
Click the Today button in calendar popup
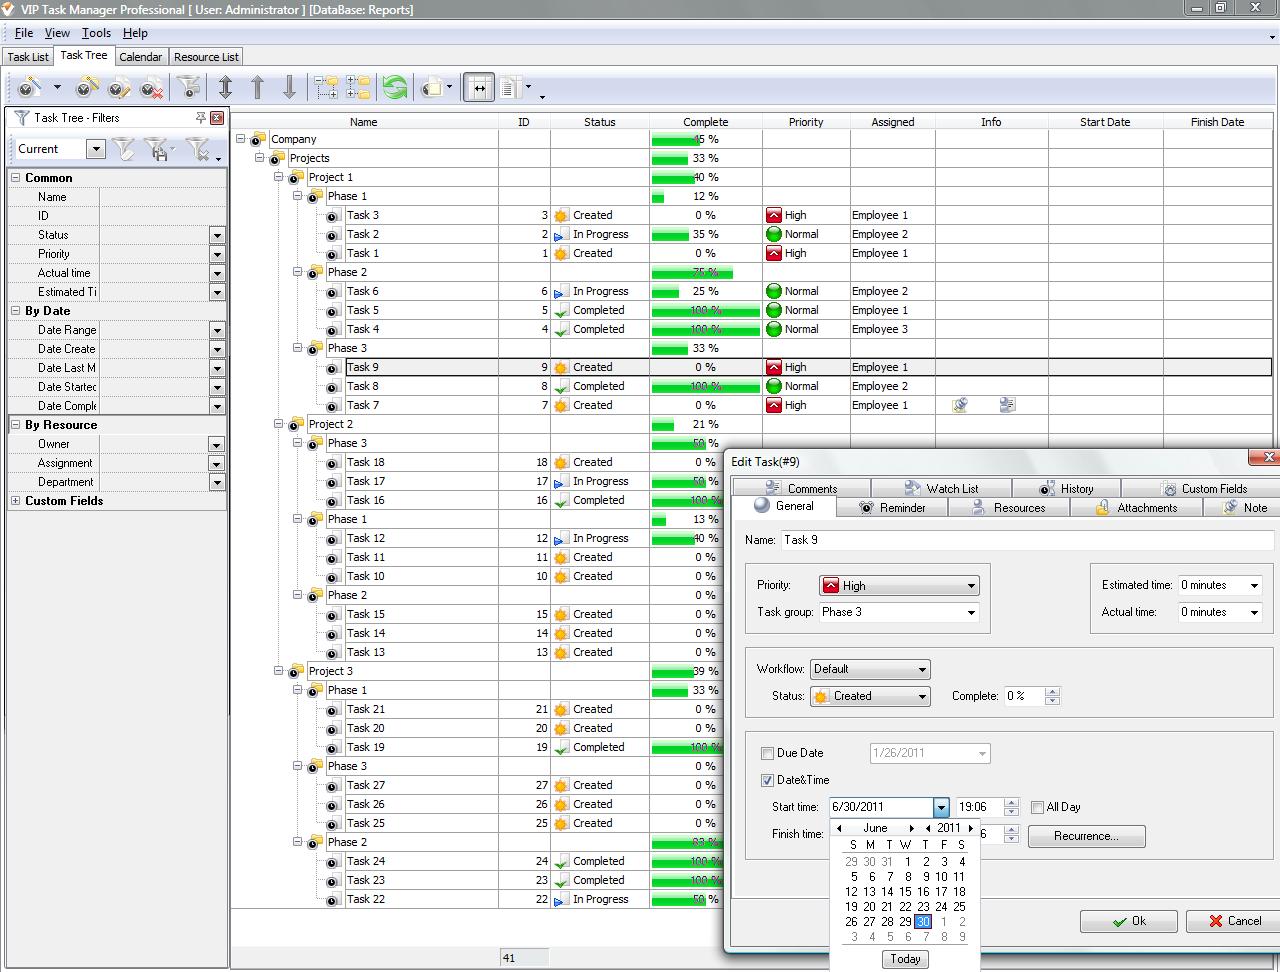(905, 959)
